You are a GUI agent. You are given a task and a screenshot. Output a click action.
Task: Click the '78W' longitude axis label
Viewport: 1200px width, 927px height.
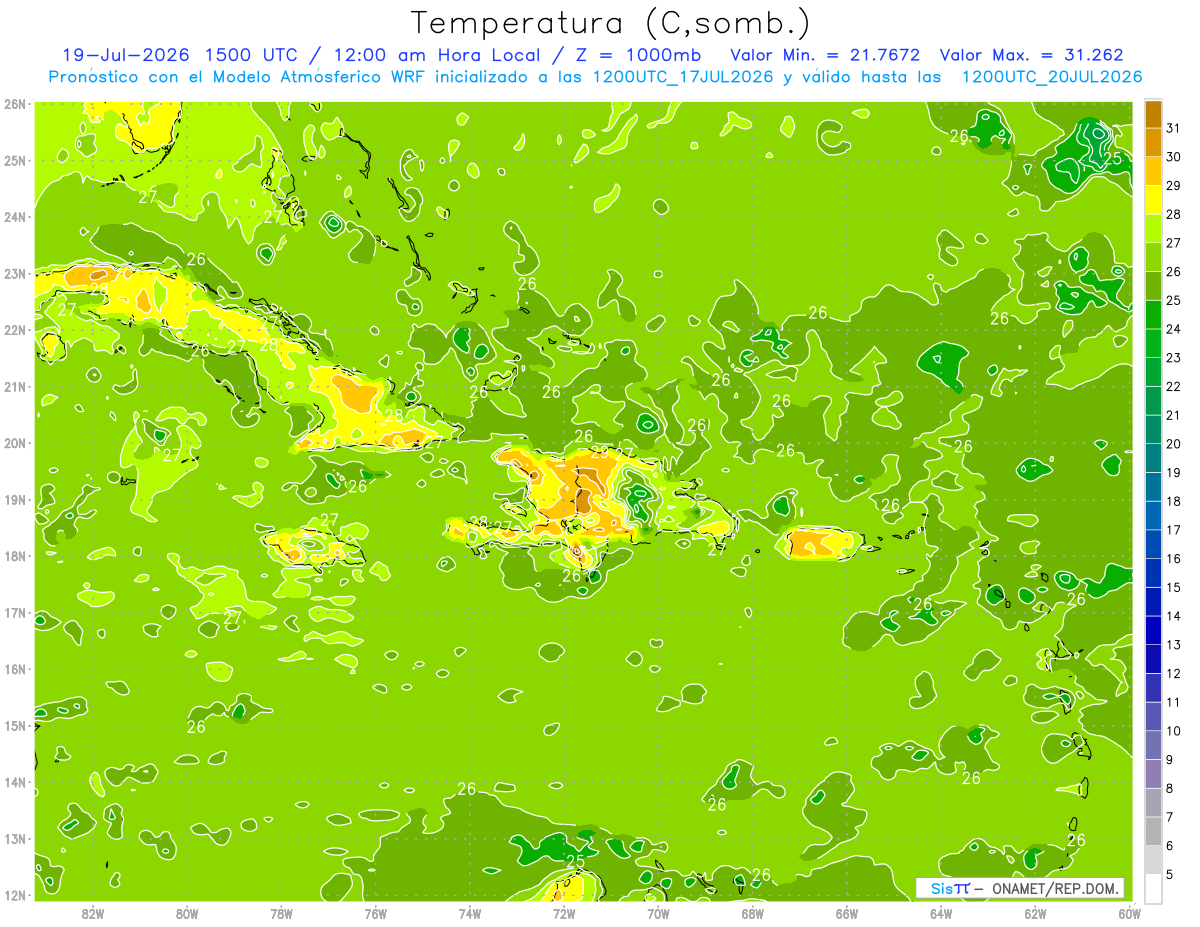[281, 913]
